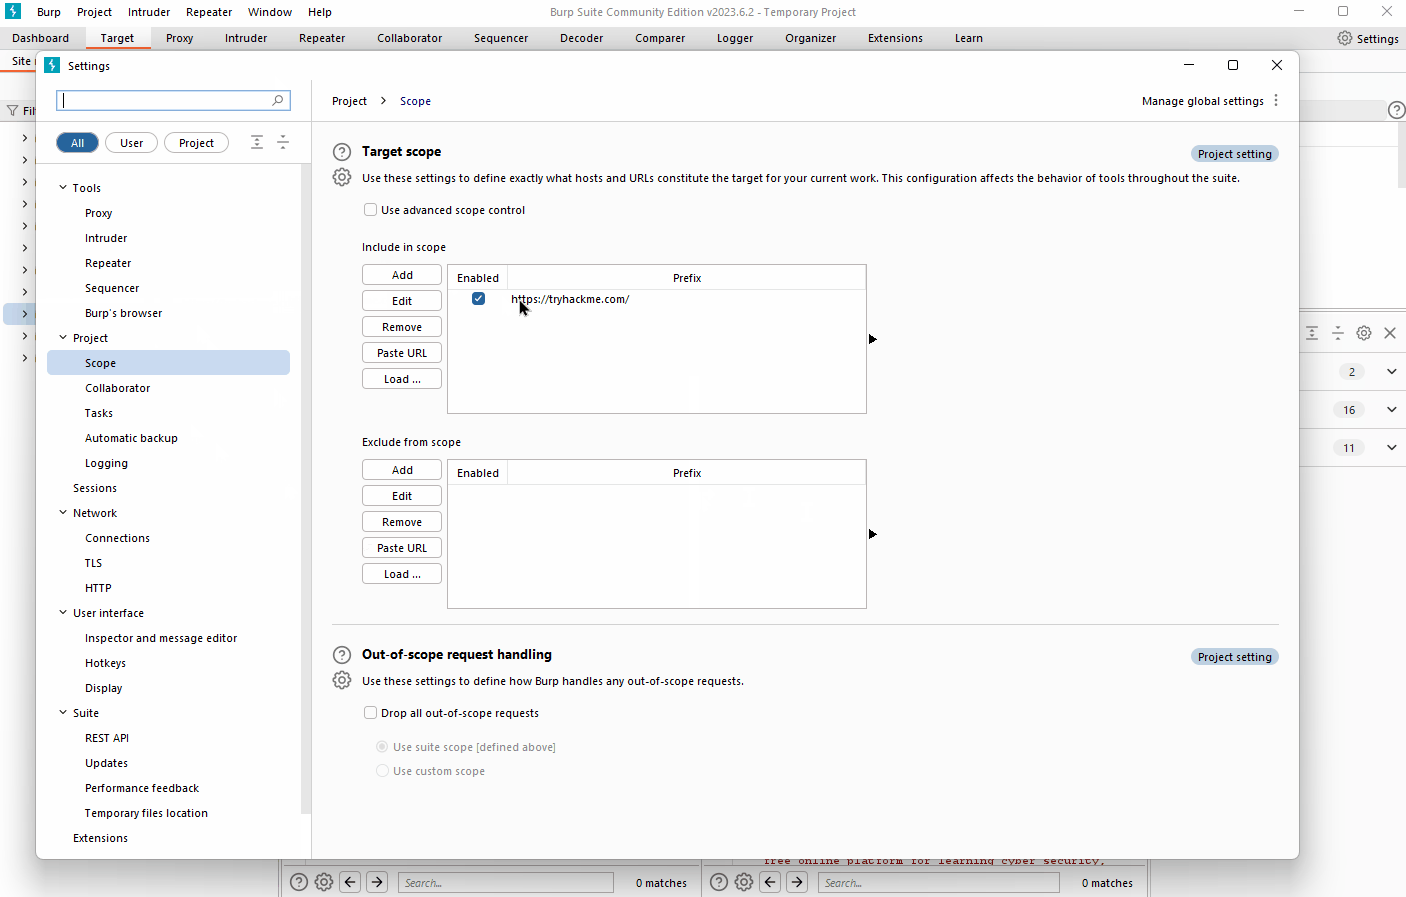Click the forward arrow in bottom-left search bar
The image size is (1406, 897).
click(x=377, y=882)
